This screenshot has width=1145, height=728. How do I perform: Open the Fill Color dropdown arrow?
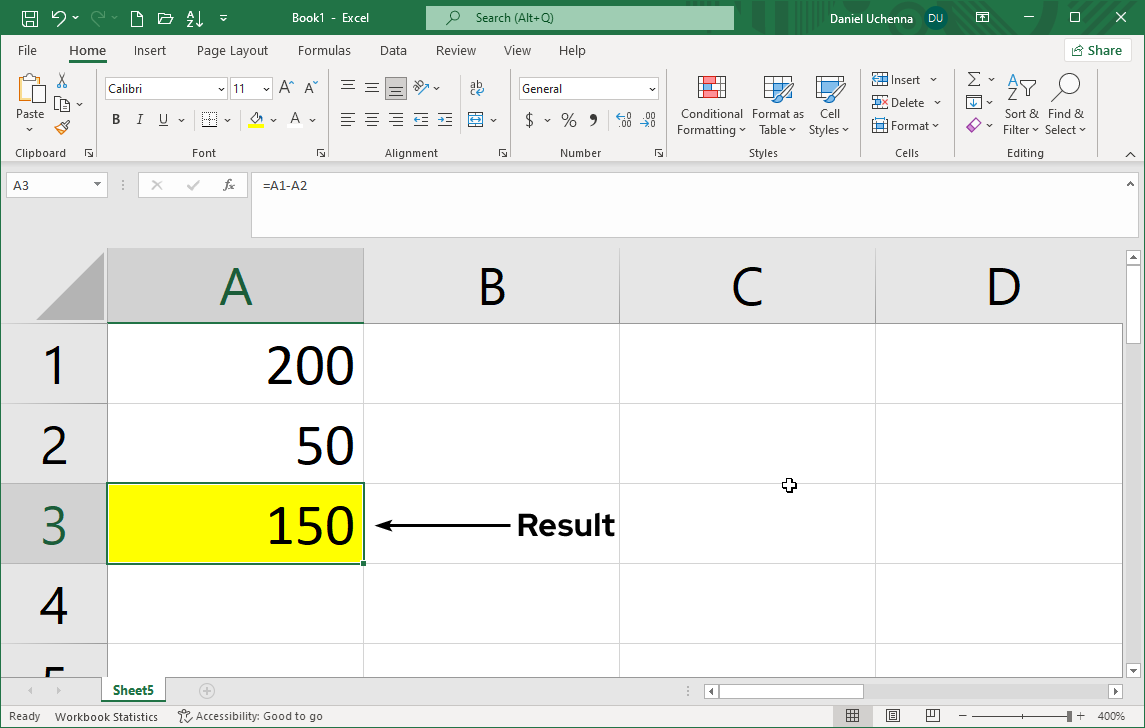pyautogui.click(x=273, y=119)
